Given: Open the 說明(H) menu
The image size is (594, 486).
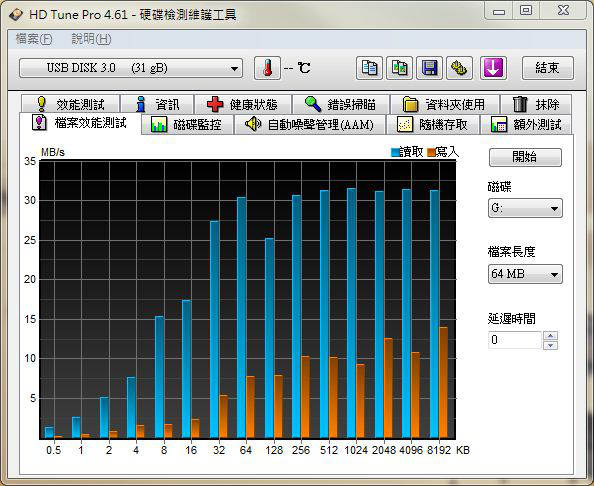Looking at the screenshot, I should tap(91, 39).
